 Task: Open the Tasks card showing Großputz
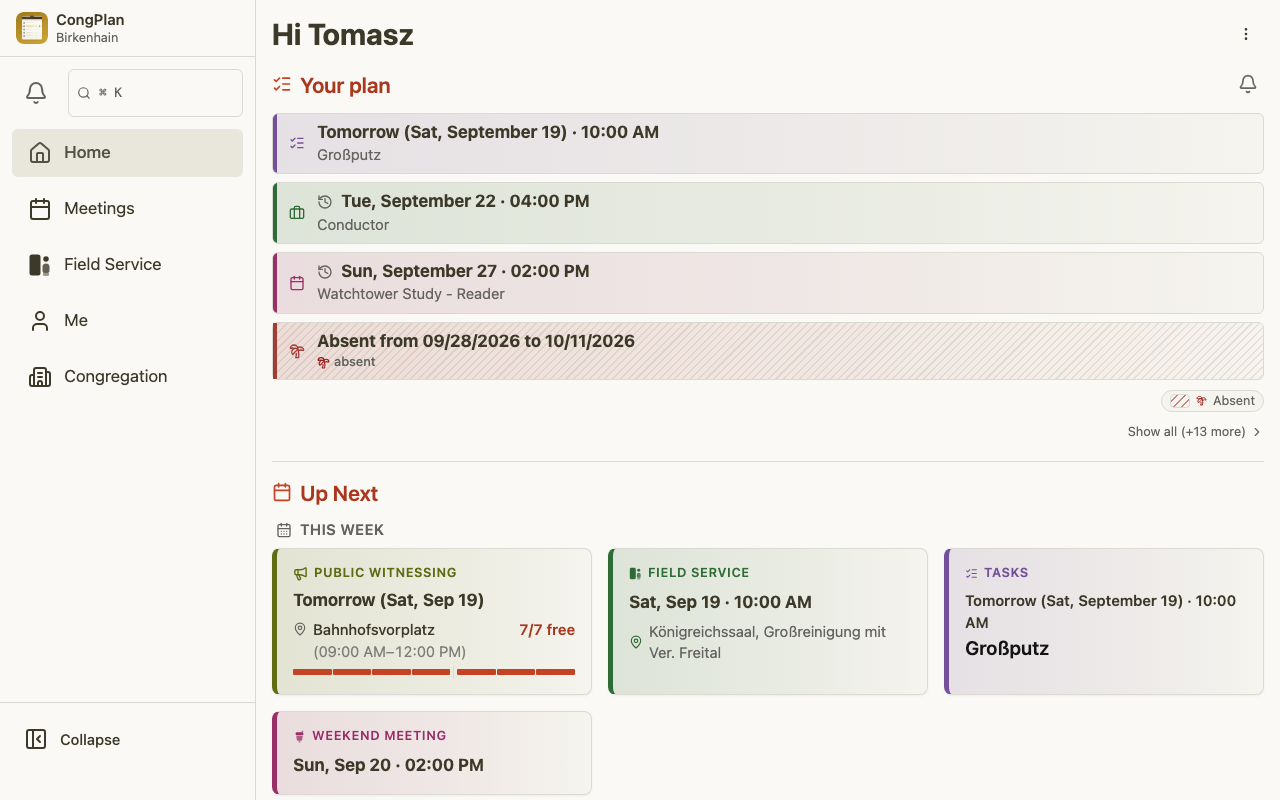1104,621
